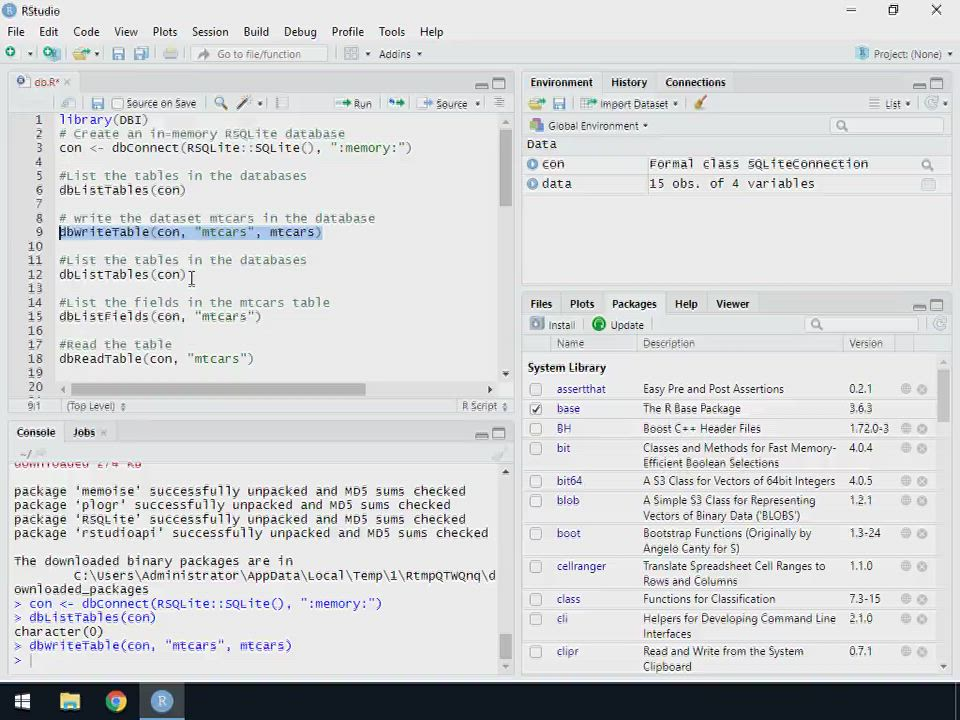960x720 pixels.
Task: Save the current script with the editor save icon
Action: click(97, 103)
